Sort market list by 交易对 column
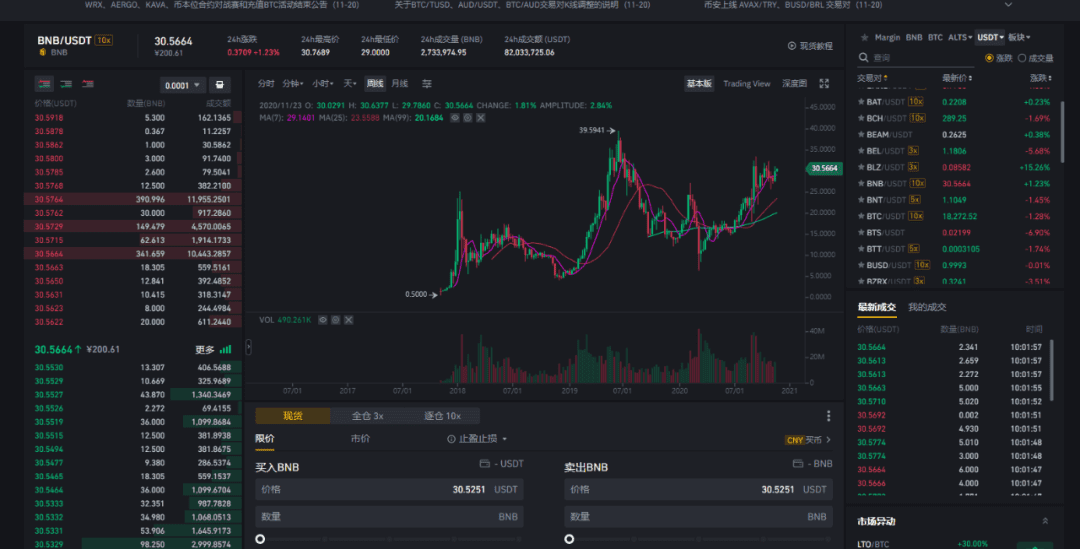Screen dimensions: 1080x549 click(x=872, y=78)
